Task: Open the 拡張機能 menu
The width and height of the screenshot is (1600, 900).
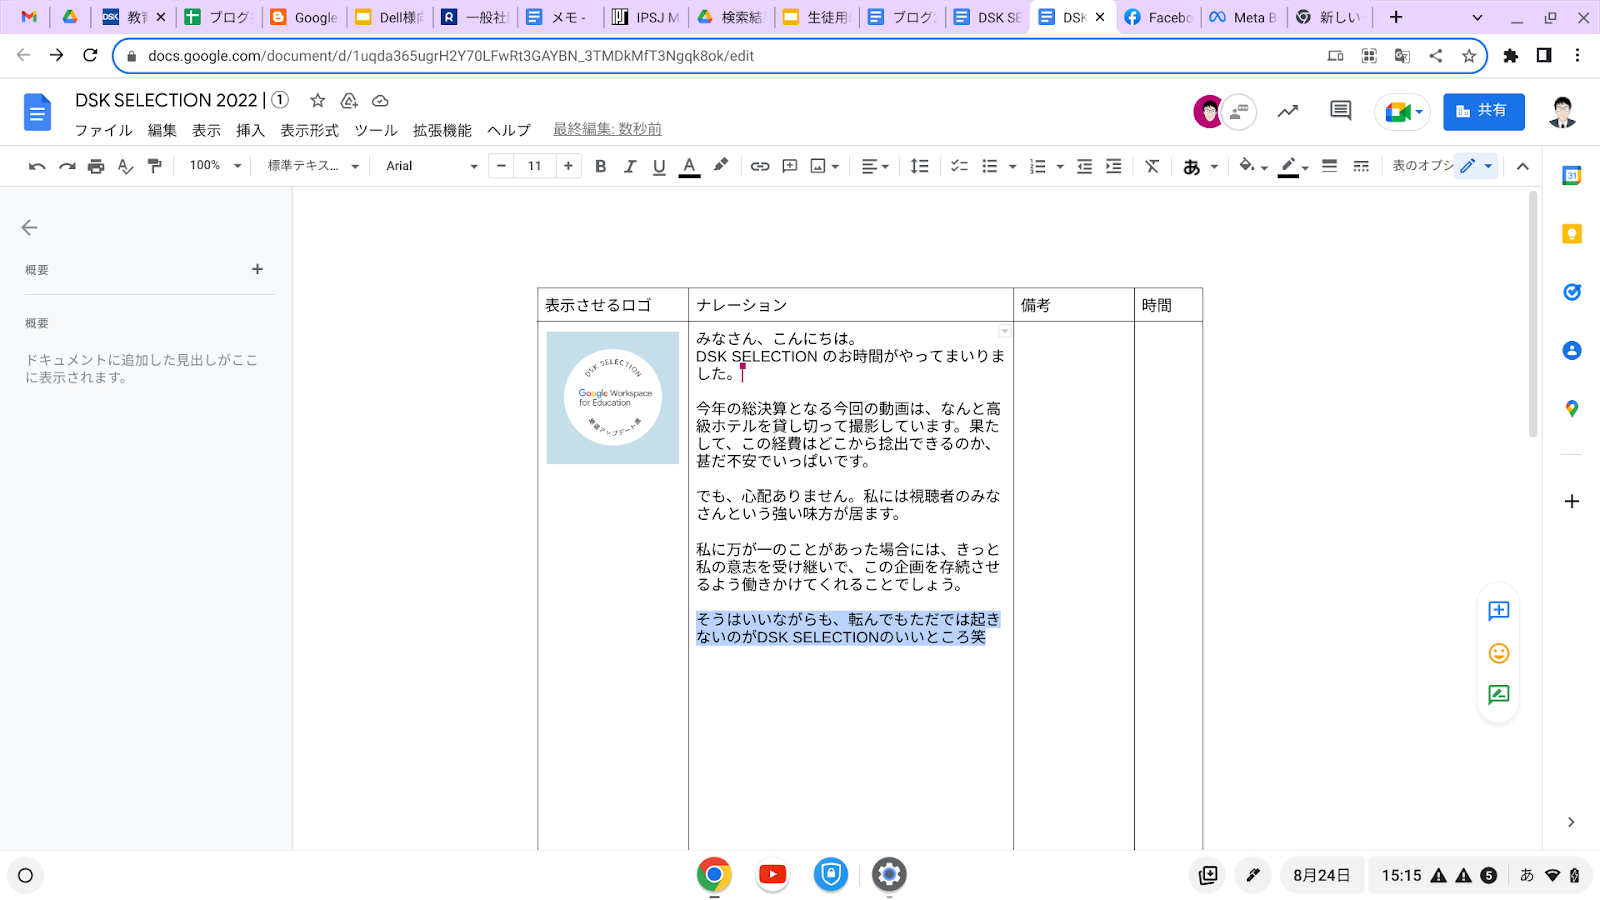Action: pyautogui.click(x=442, y=130)
